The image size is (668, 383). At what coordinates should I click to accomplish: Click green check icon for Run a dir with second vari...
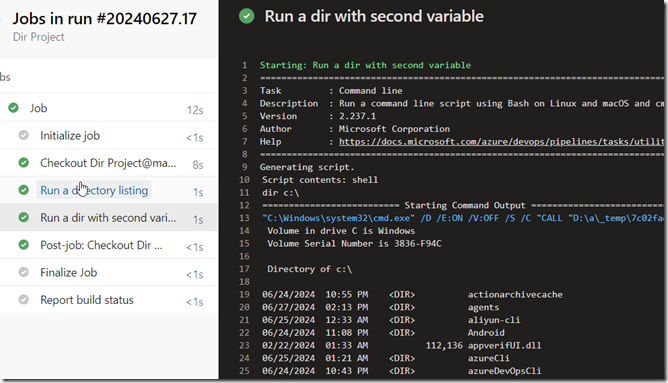click(24, 217)
